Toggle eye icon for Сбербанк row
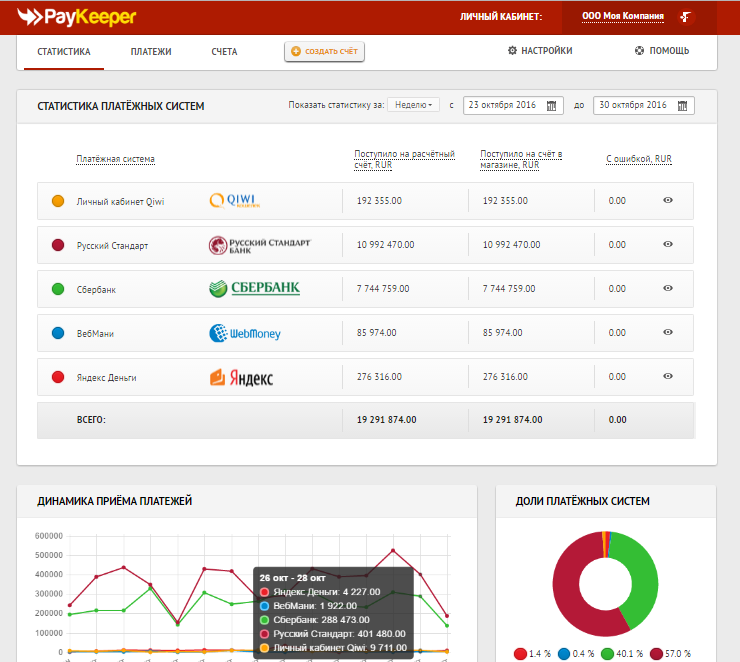This screenshot has height=662, width=740. point(668,289)
